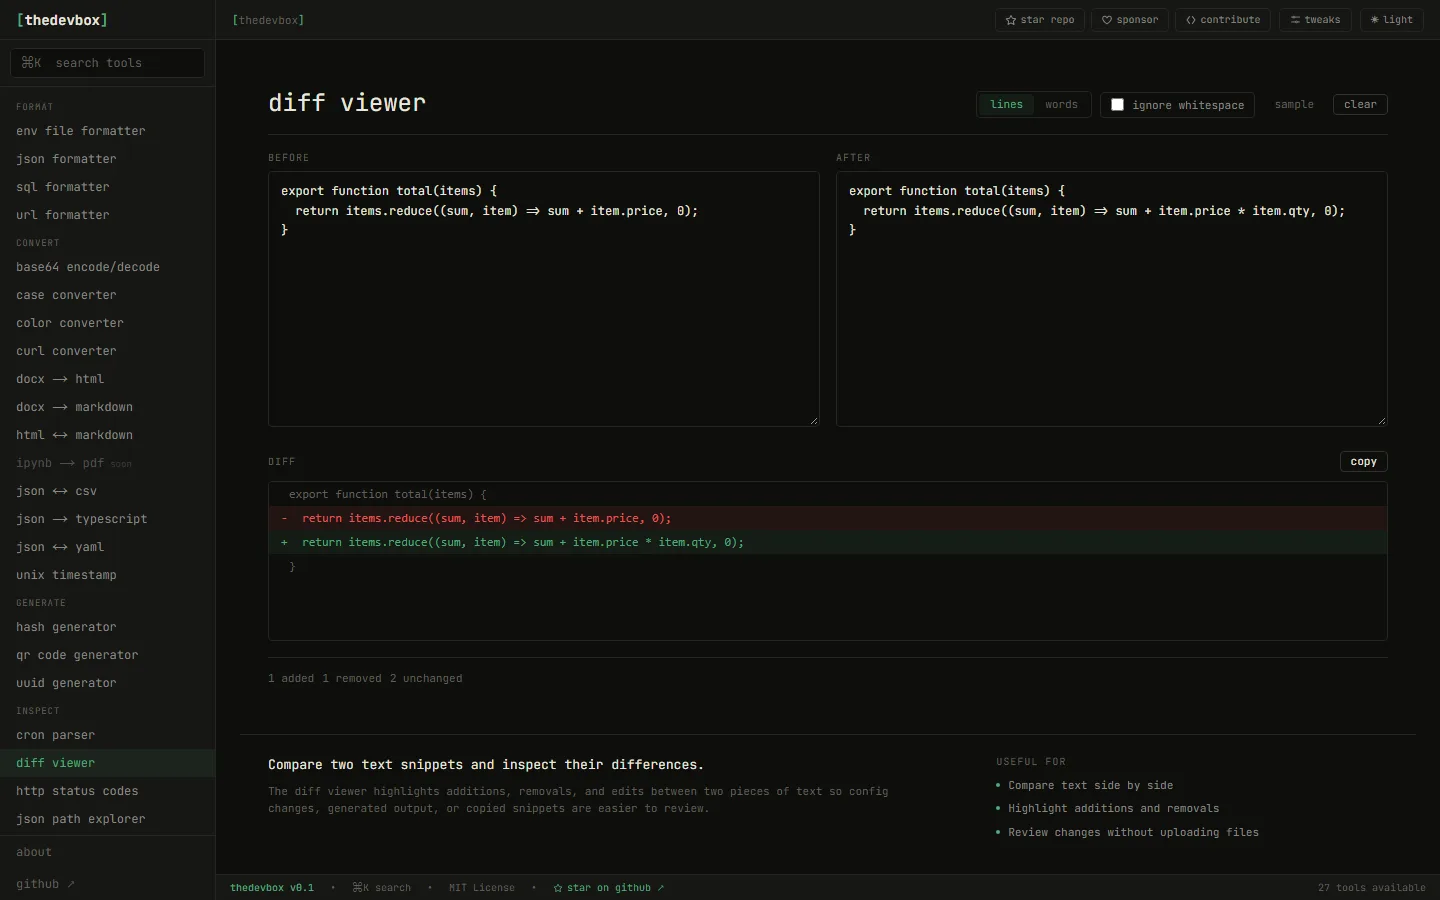Open docx to html converter

pos(107,379)
